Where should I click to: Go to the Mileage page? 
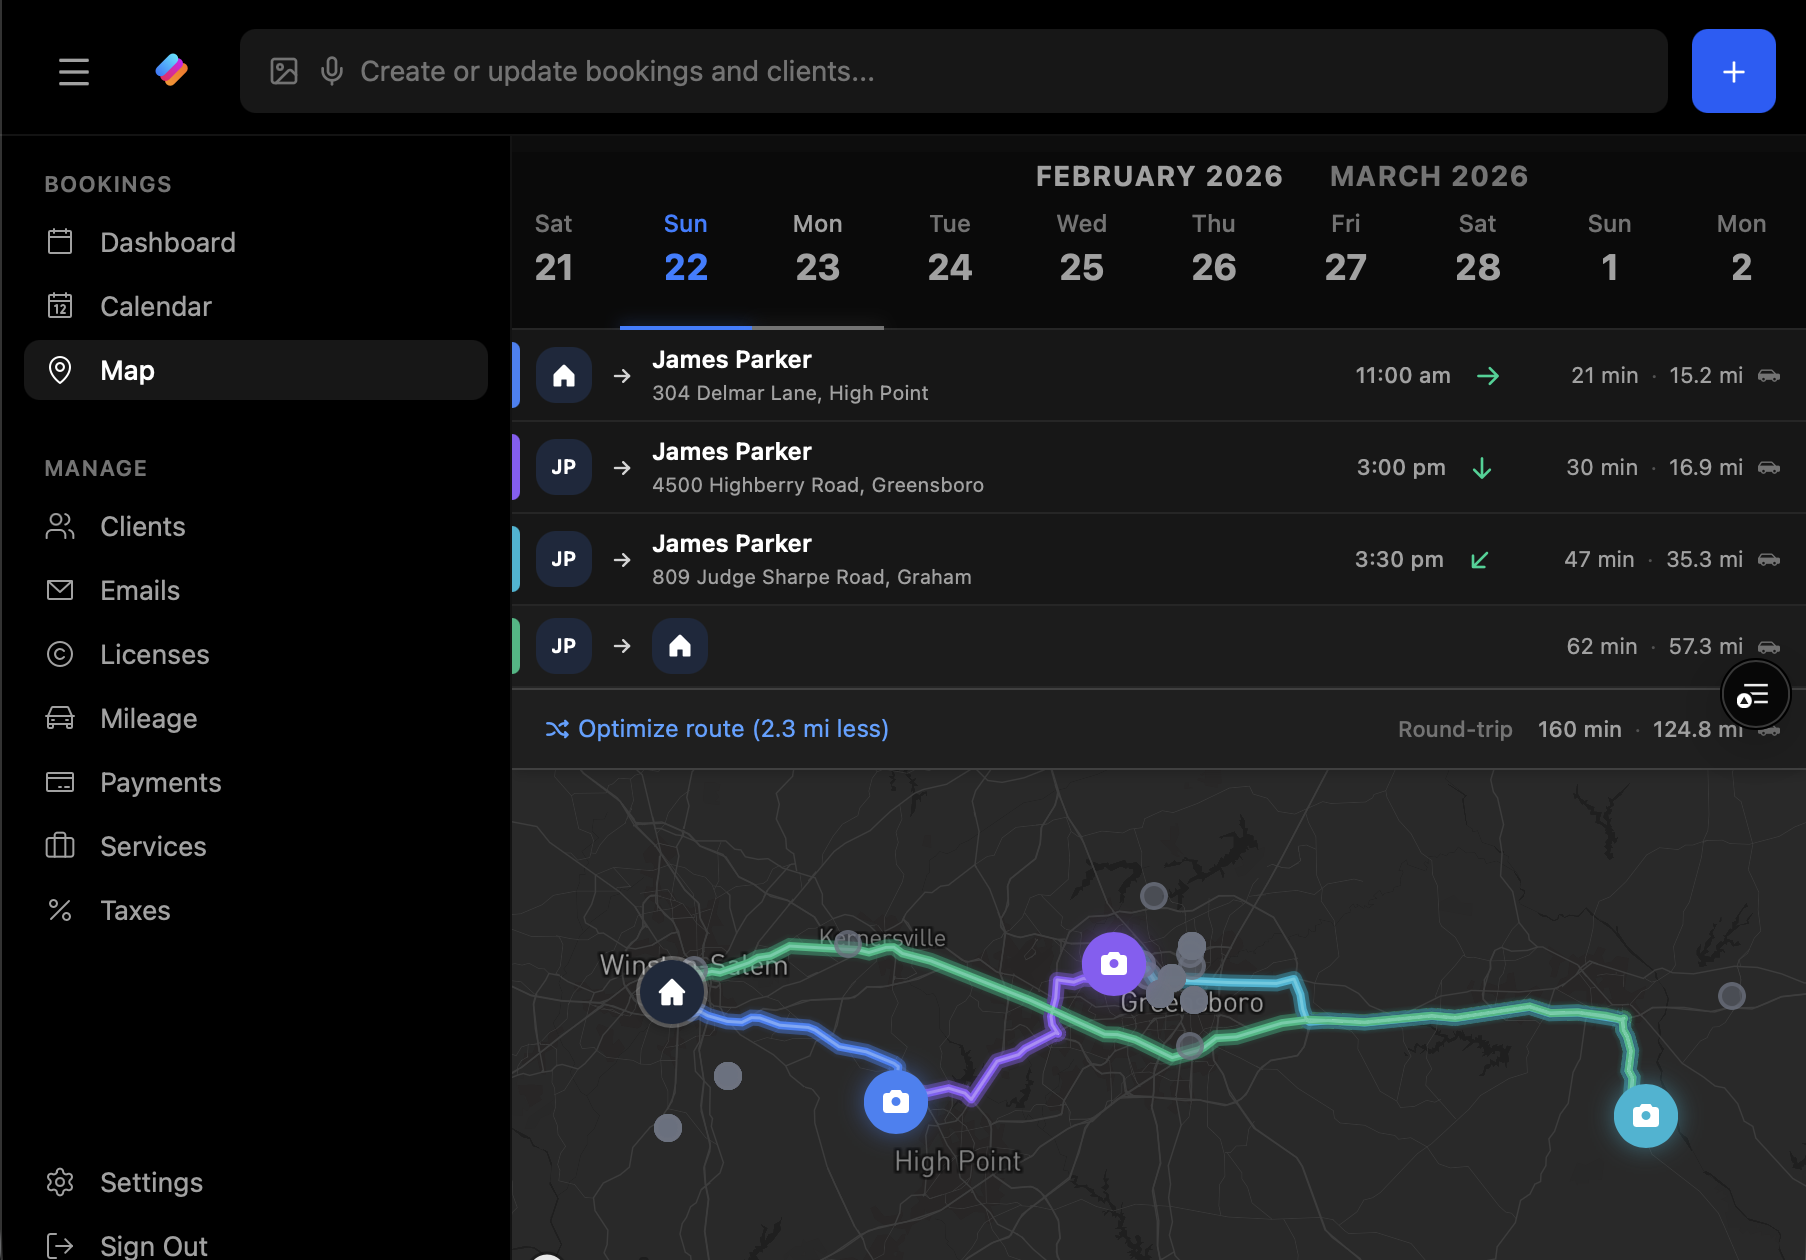(x=148, y=718)
